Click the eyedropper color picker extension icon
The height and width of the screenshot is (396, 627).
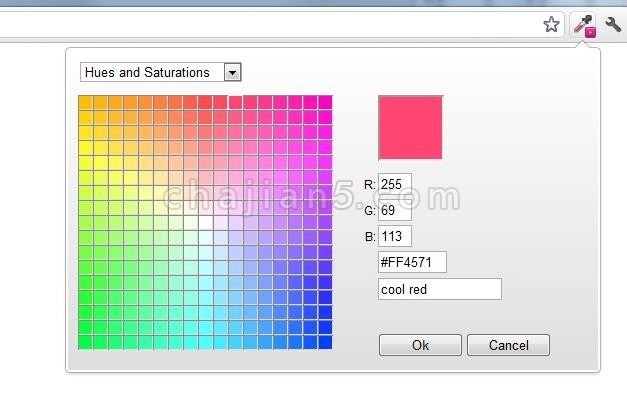(584, 25)
